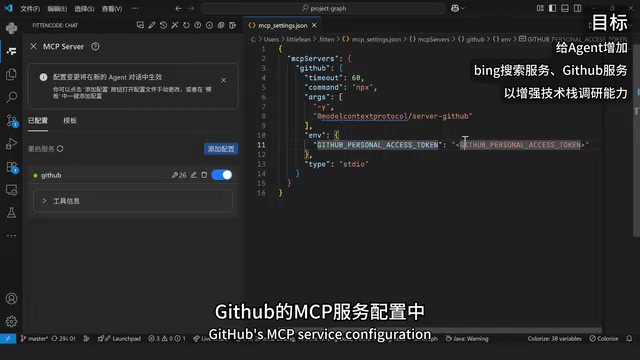Open the Accounts menu
Viewport: 640px width, 360px height.
(11, 299)
